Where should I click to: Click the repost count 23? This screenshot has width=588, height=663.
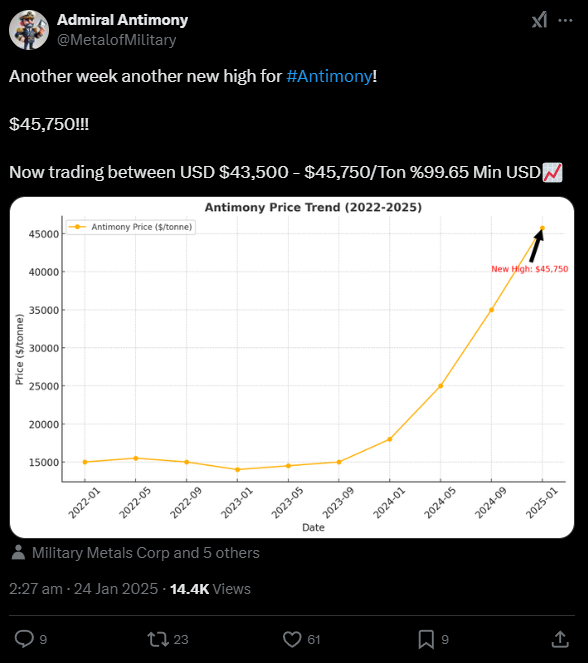181,640
